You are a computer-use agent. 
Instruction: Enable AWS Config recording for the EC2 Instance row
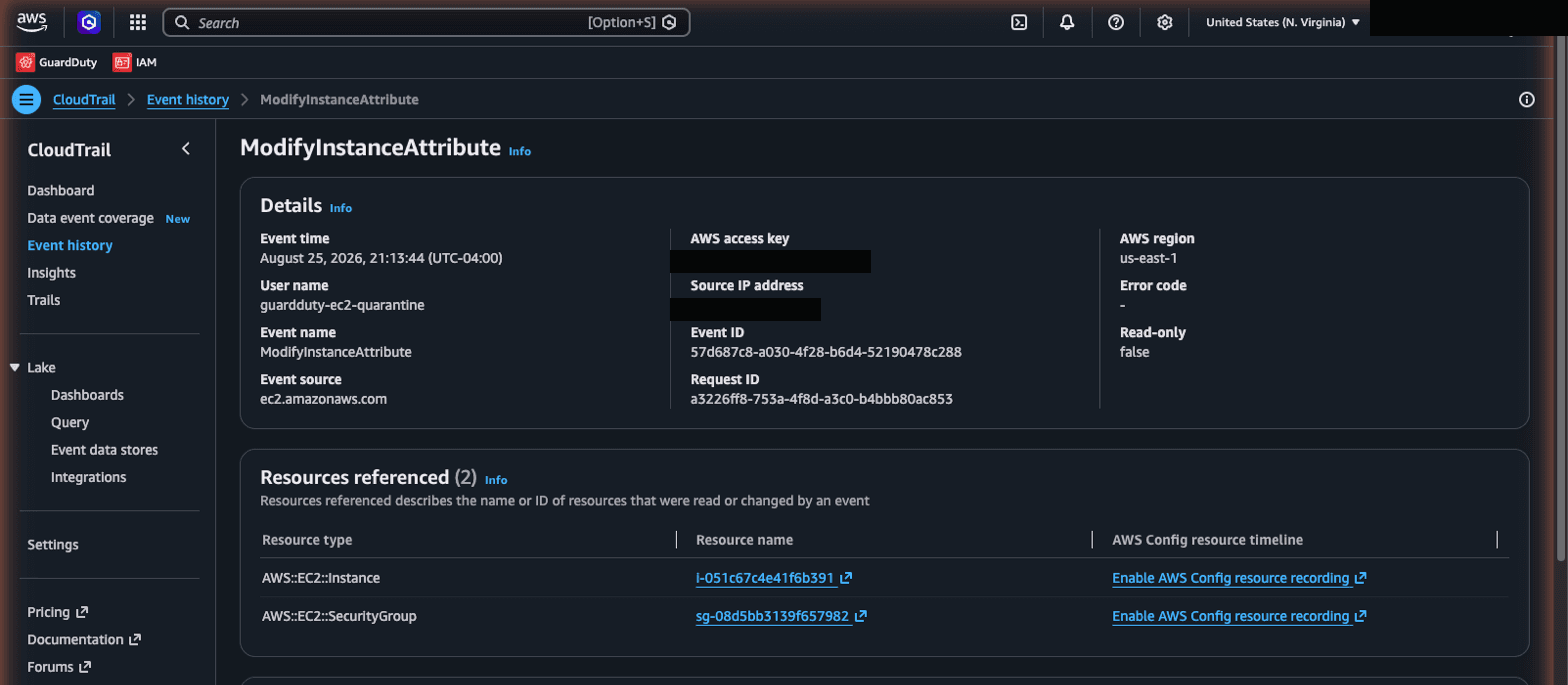pyautogui.click(x=1239, y=578)
